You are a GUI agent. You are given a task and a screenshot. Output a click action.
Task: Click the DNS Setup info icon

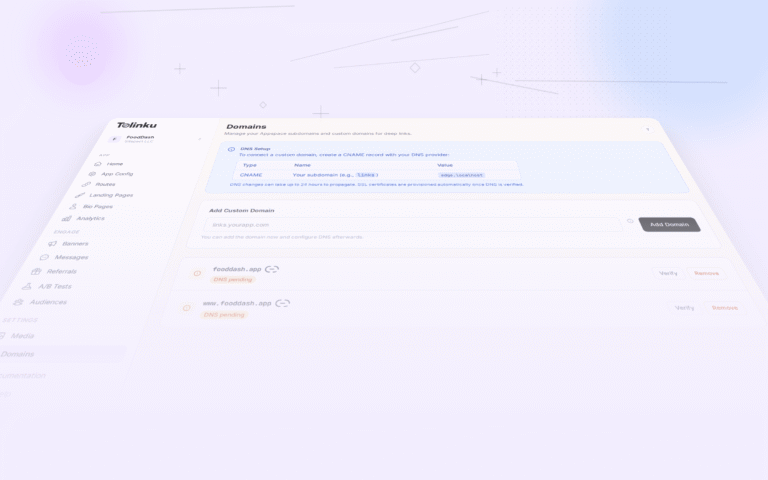click(x=231, y=149)
